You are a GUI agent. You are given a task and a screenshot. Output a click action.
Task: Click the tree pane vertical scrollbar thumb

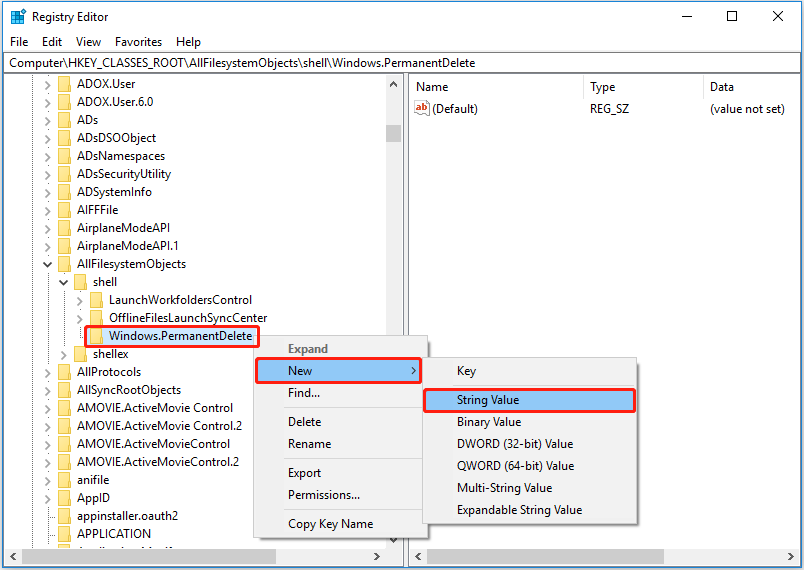(x=393, y=133)
